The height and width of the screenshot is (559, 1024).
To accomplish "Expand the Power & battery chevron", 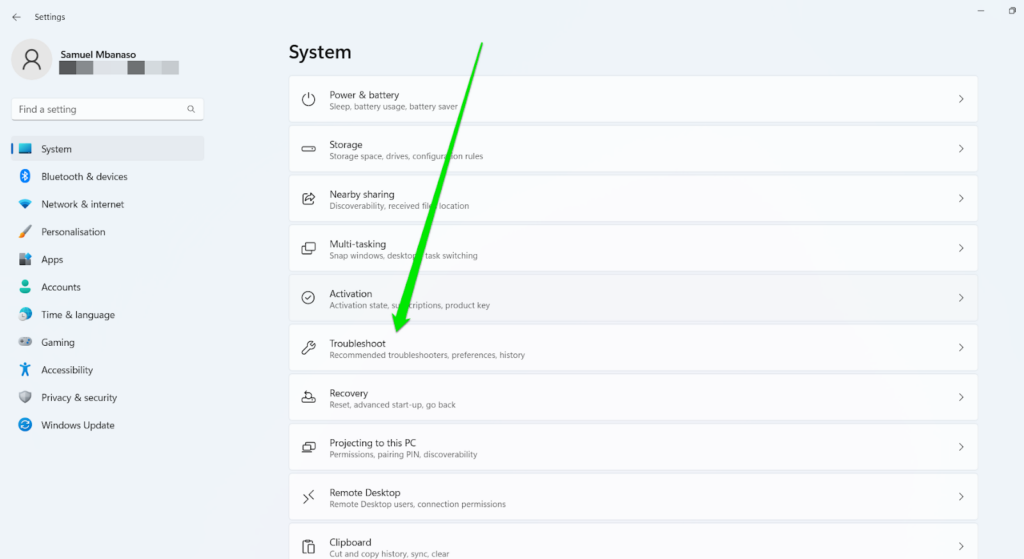I will [x=961, y=99].
